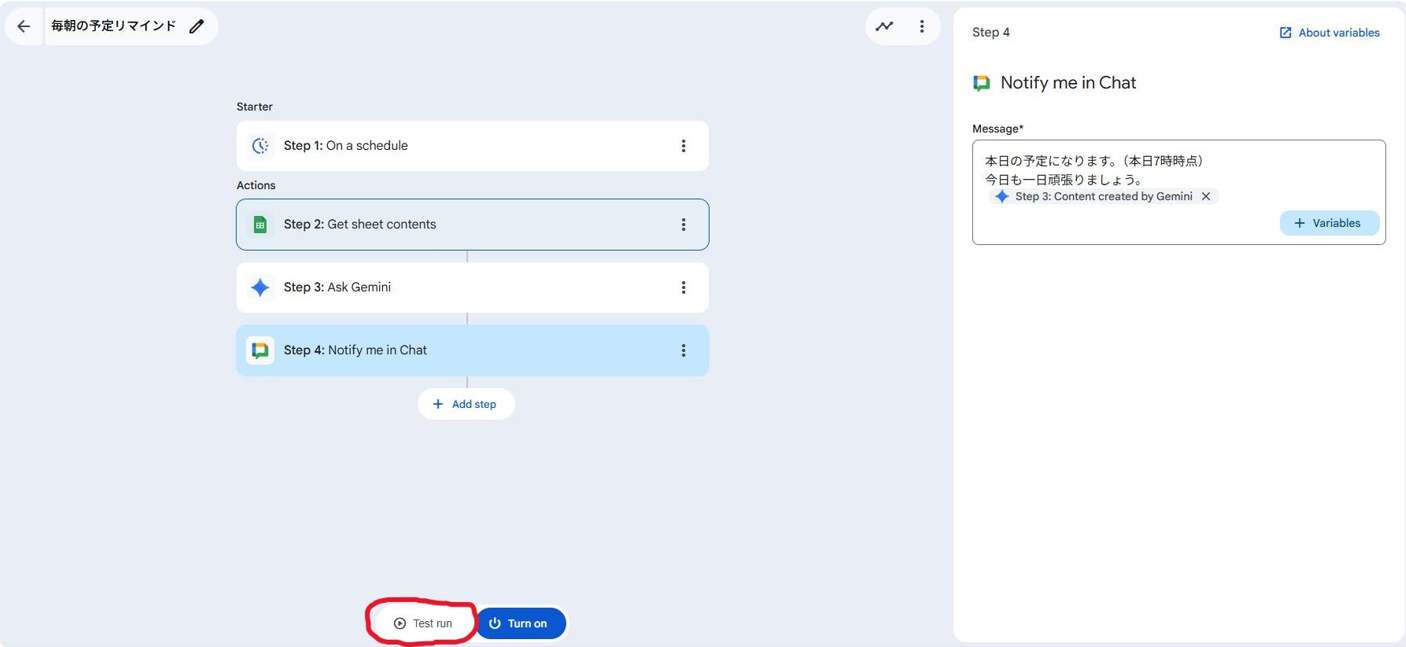
Task: Click the Google Chat icon in Step 4
Action: (260, 351)
